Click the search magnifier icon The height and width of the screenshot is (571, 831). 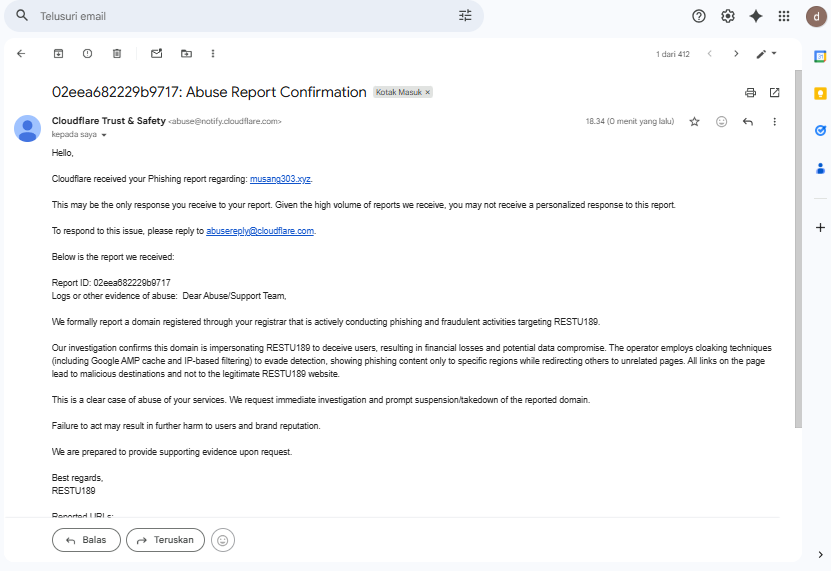pos(22,15)
